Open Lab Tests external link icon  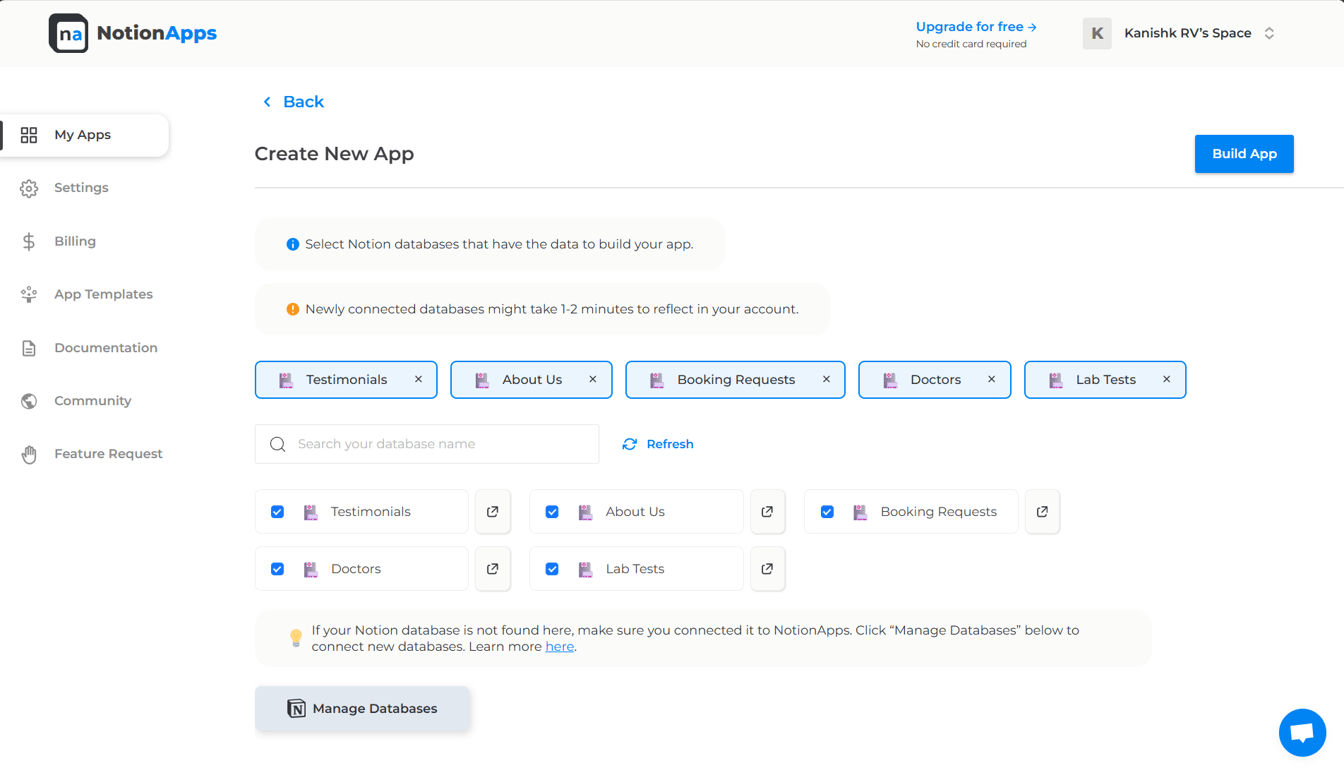[767, 569]
